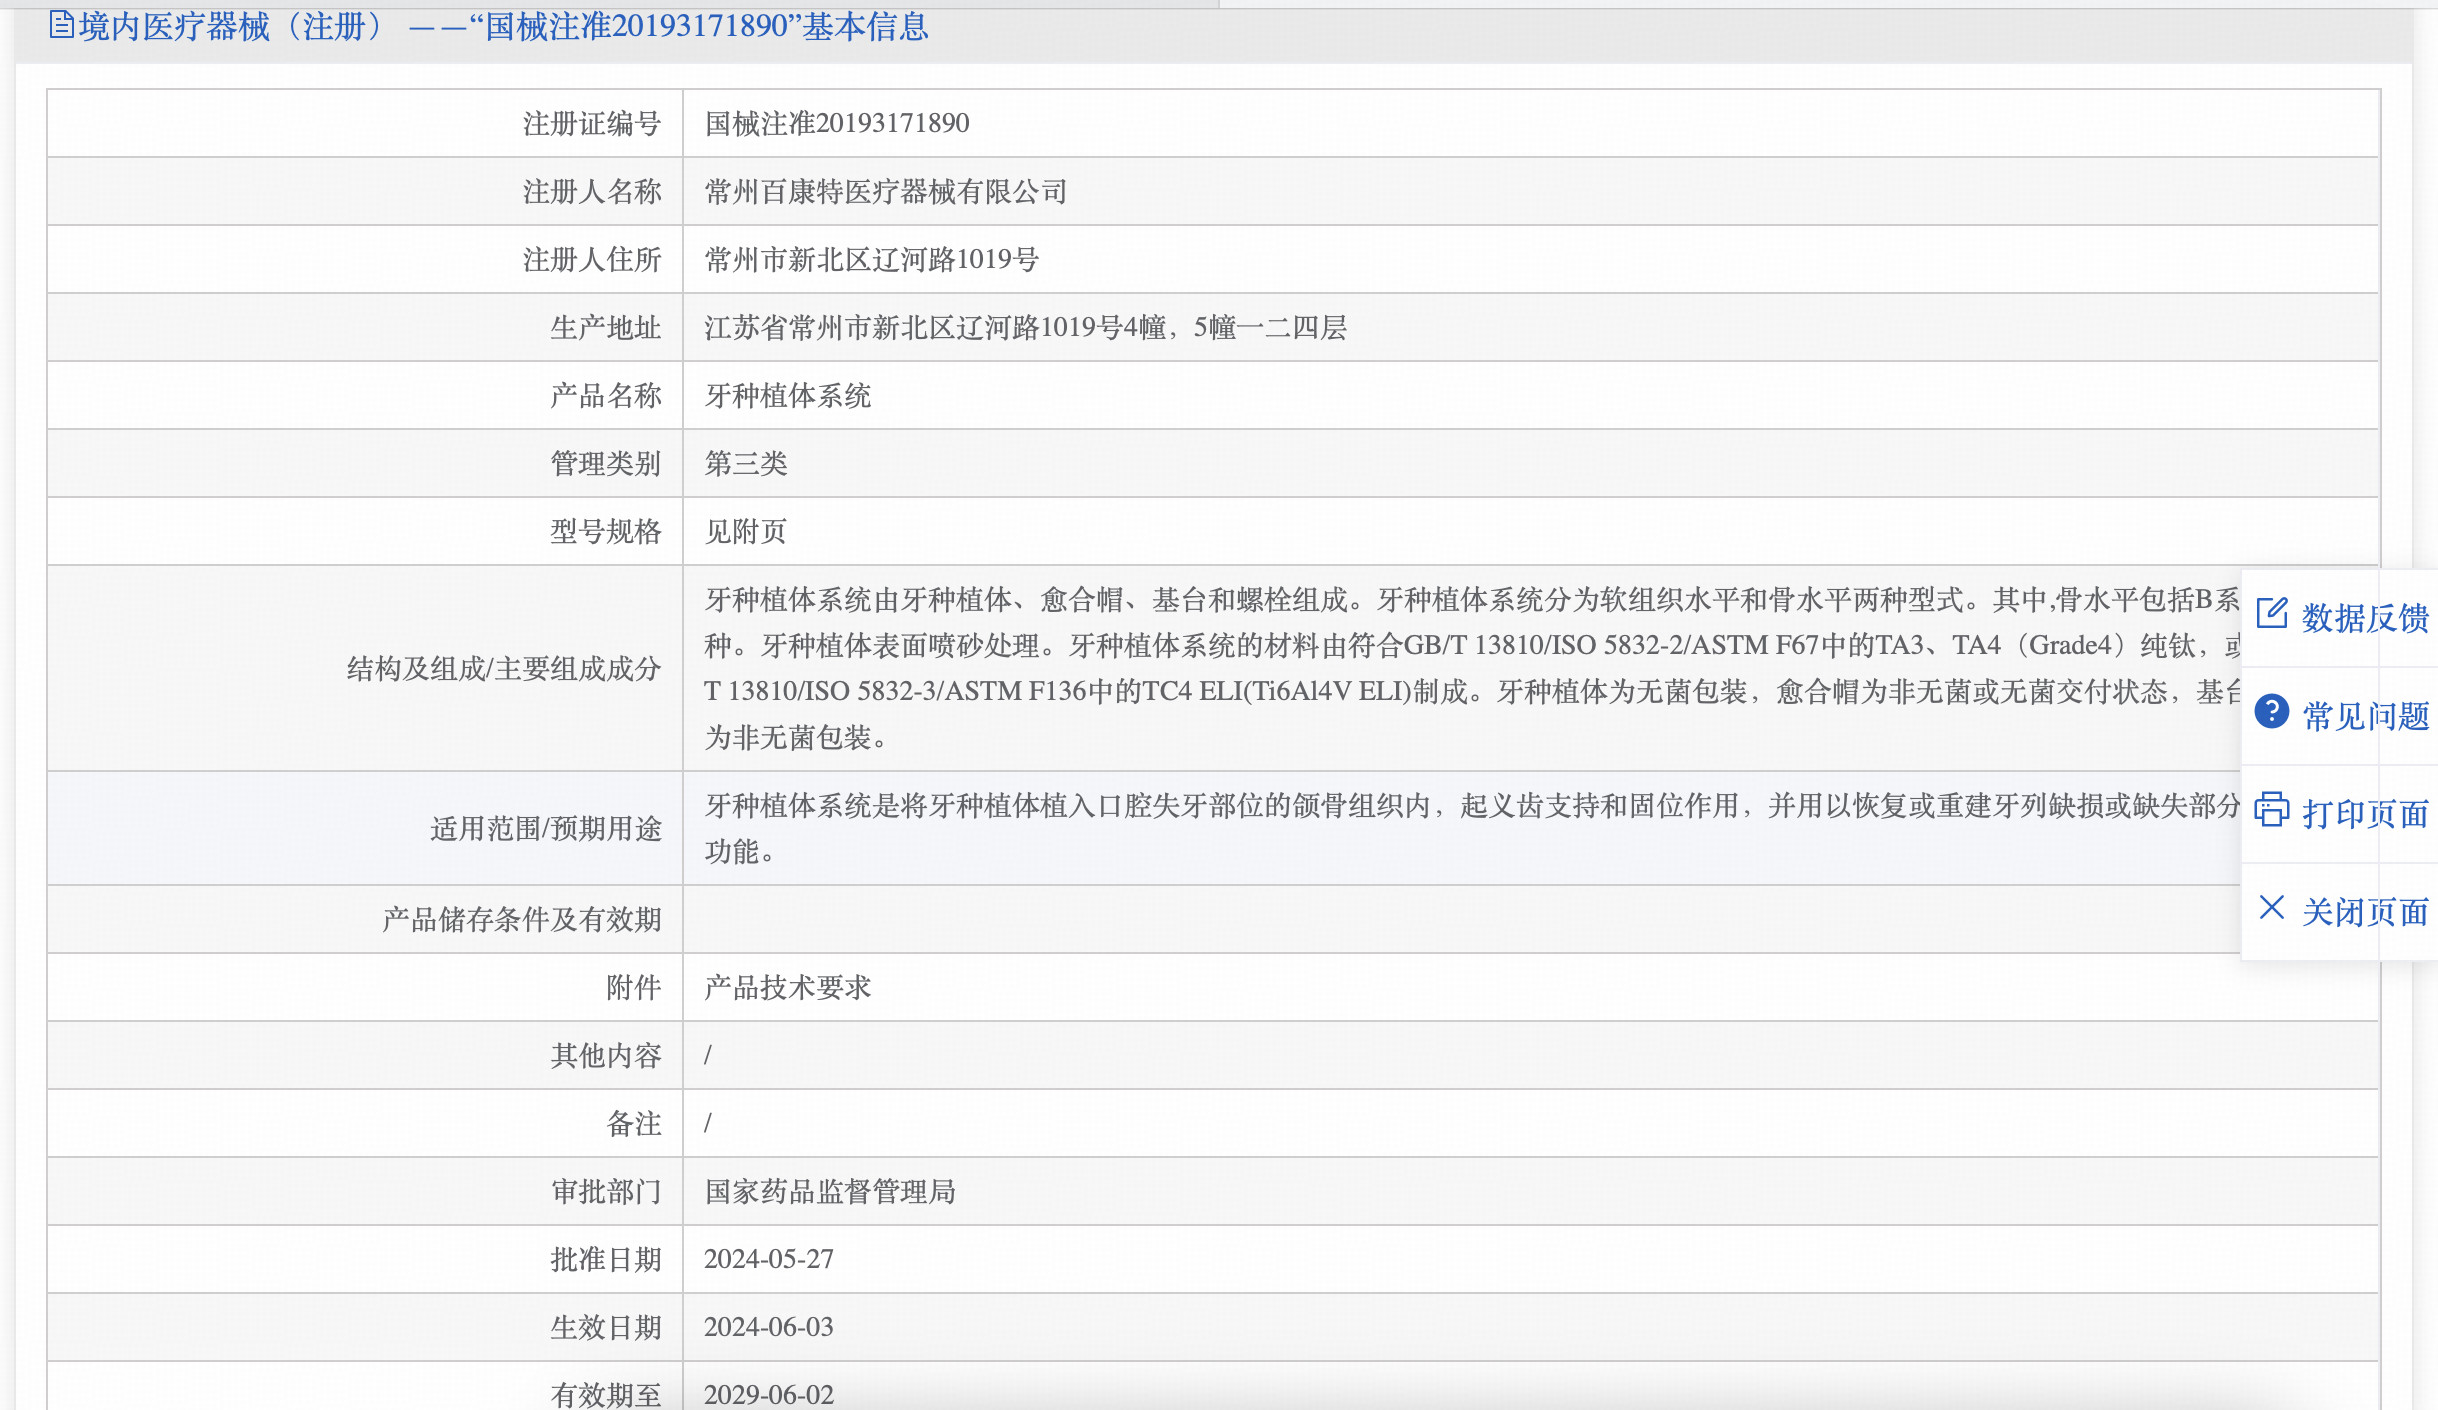The width and height of the screenshot is (2438, 1410).
Task: Open 常见问题 FAQ link
Action: 2364,716
